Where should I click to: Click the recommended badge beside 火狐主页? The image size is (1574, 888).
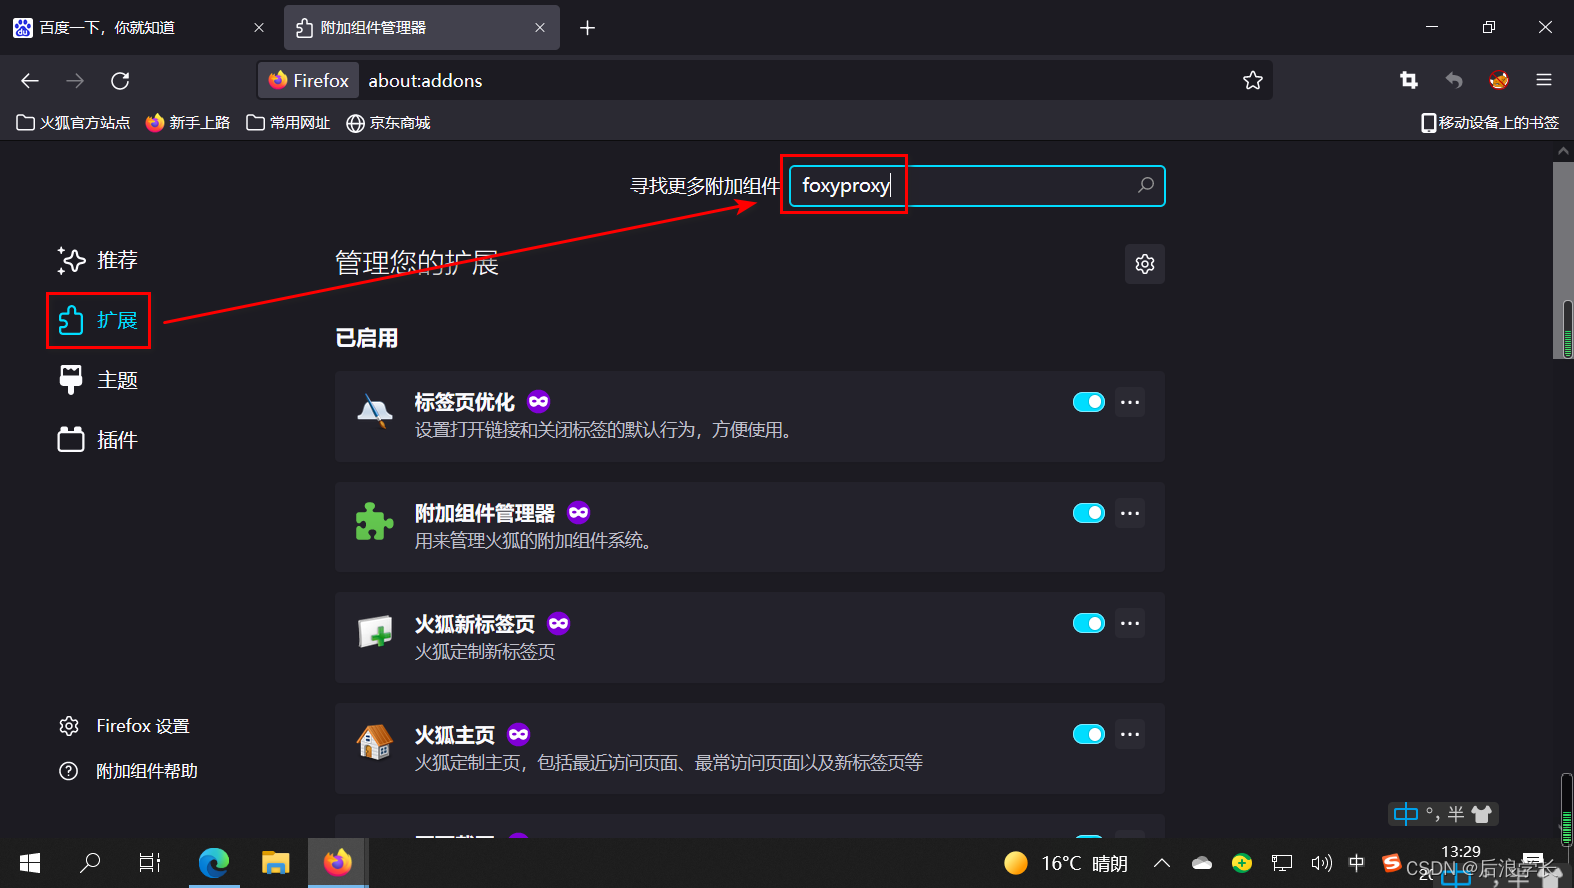pos(519,735)
